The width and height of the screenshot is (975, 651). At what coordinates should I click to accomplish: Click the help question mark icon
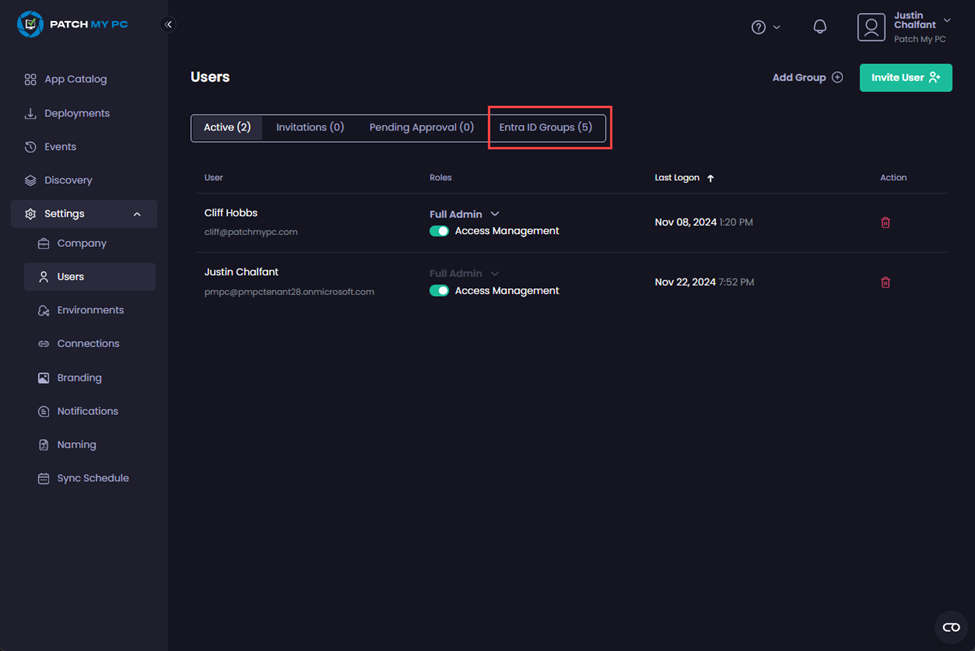757,27
